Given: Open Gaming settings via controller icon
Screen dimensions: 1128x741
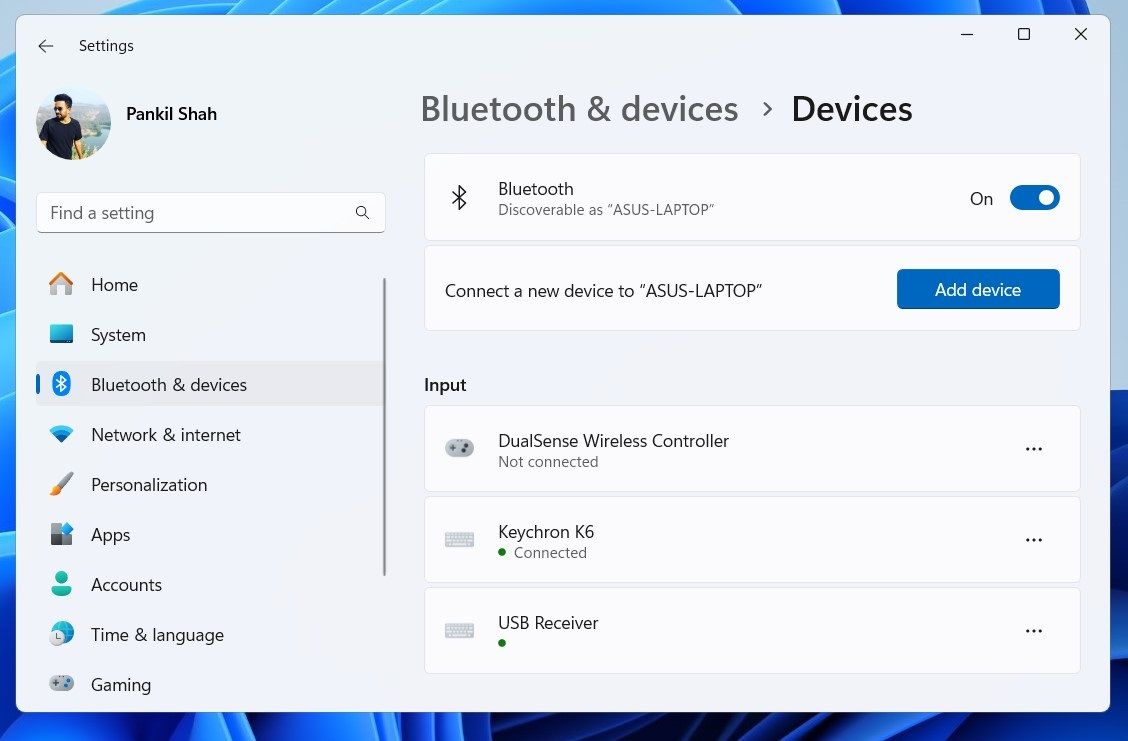Looking at the screenshot, I should coord(60,684).
